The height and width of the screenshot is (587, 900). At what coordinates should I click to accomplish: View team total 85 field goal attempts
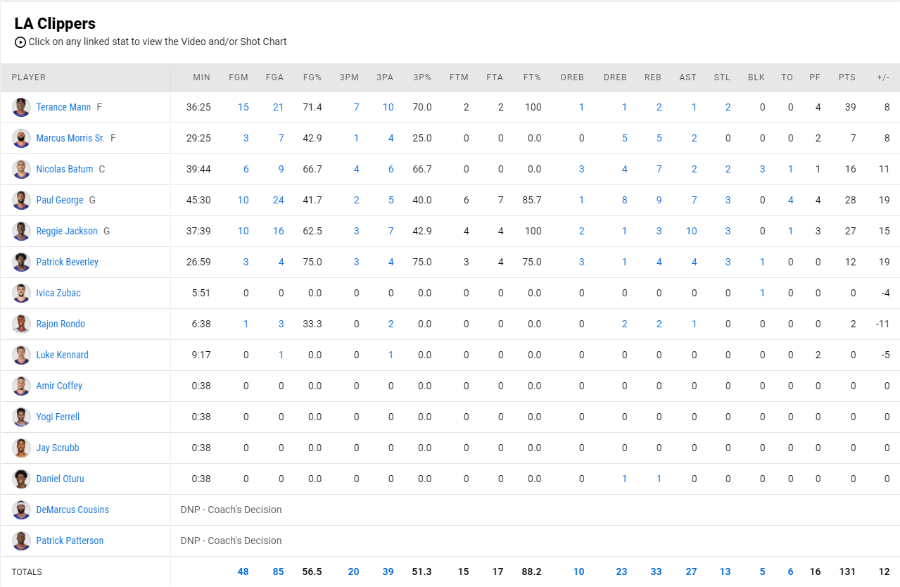click(x=278, y=572)
